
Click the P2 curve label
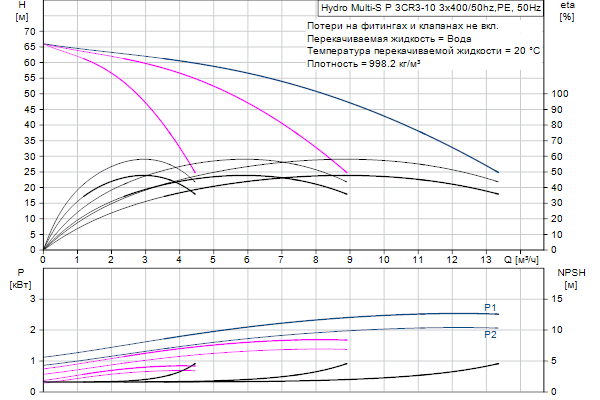click(490, 334)
